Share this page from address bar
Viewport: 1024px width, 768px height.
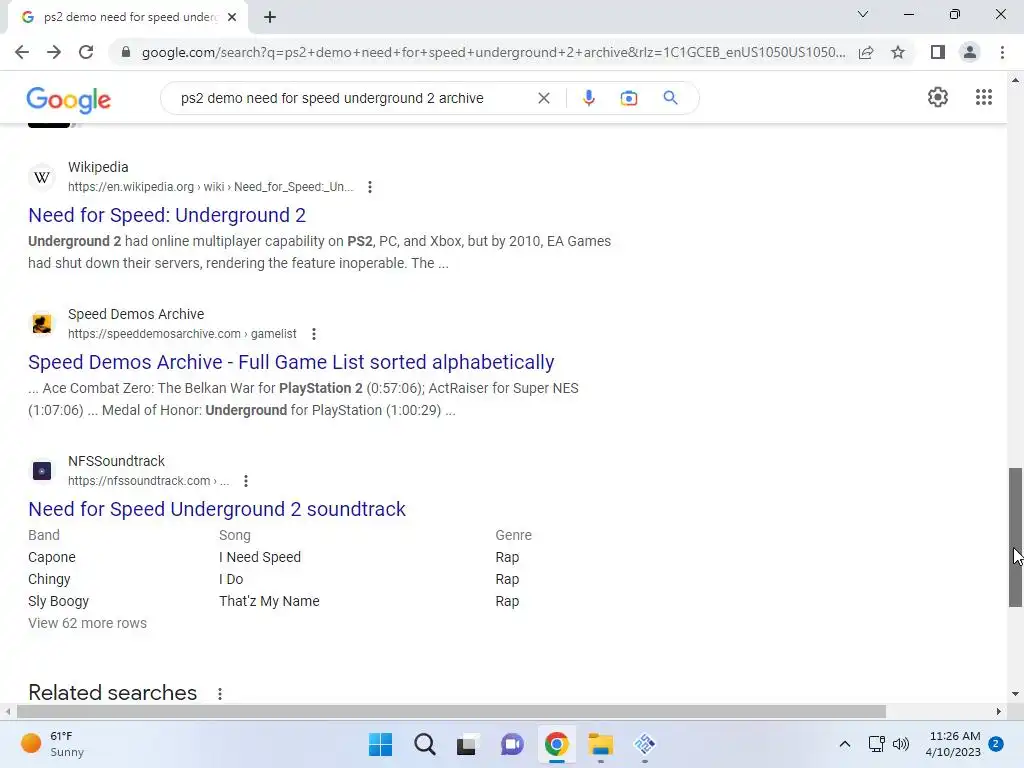click(866, 52)
